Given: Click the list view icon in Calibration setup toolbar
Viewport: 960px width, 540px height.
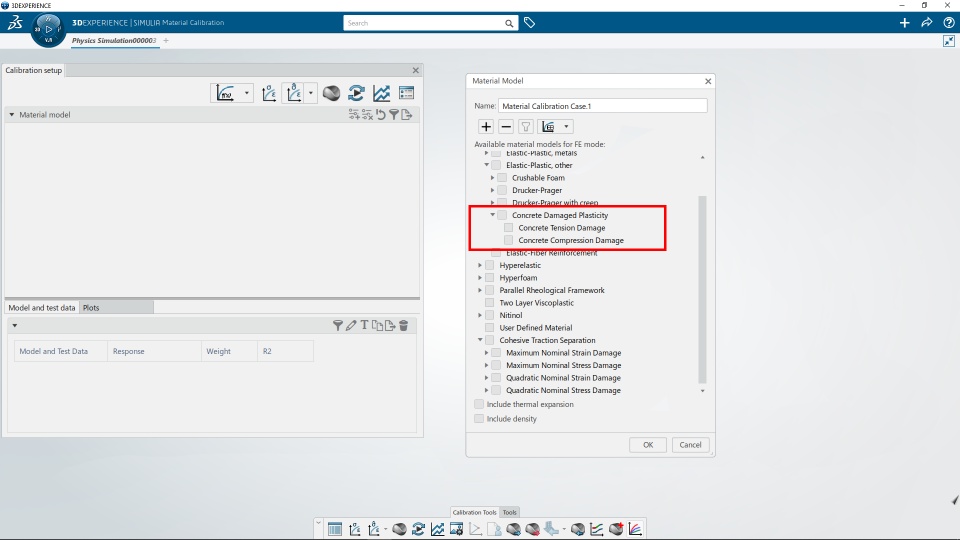Looking at the screenshot, I should [x=407, y=93].
